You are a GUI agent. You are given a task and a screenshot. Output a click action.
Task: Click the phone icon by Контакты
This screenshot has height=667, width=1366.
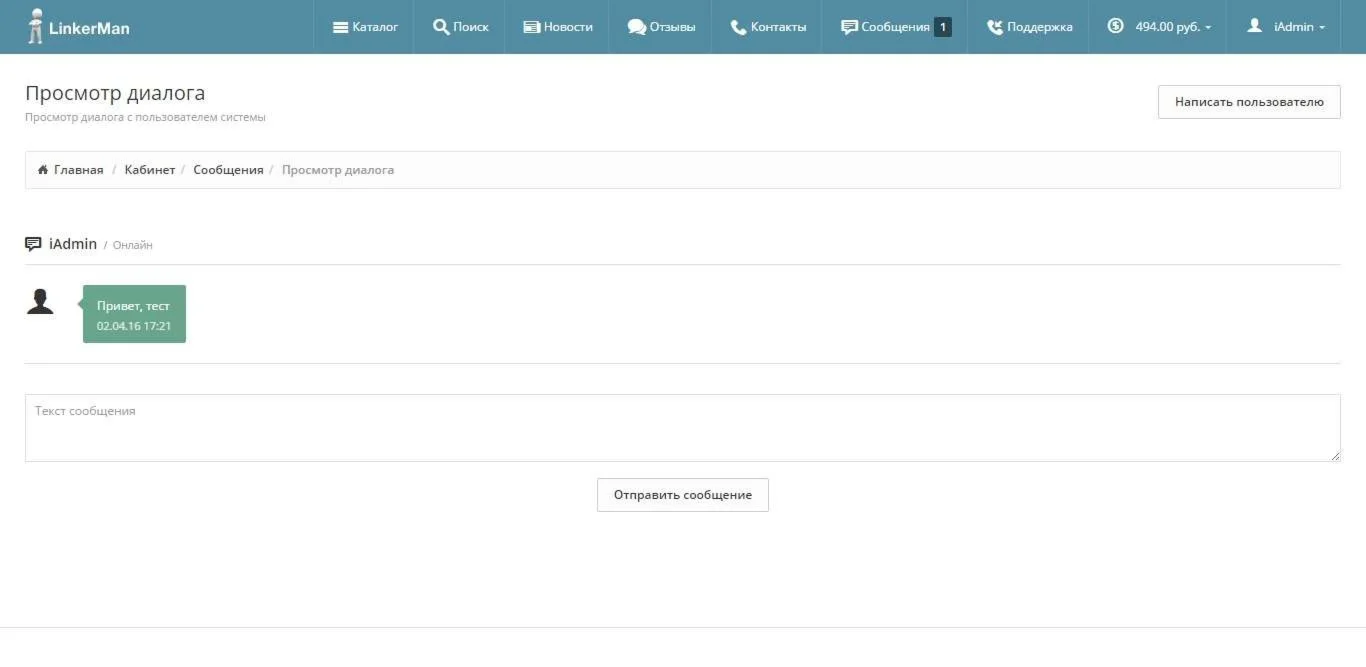pos(739,27)
